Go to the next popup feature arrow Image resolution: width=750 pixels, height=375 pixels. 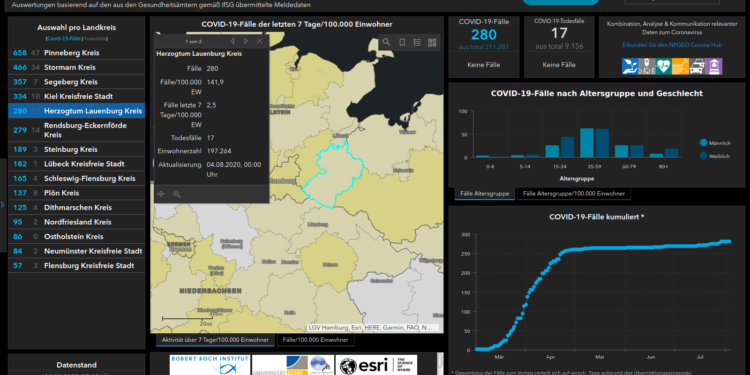pyautogui.click(x=246, y=41)
